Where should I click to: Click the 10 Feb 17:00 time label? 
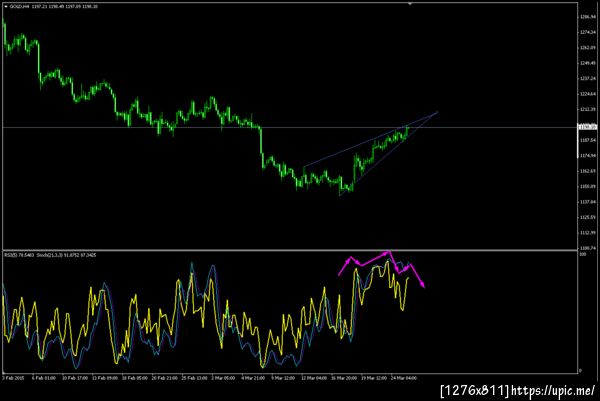(75, 378)
